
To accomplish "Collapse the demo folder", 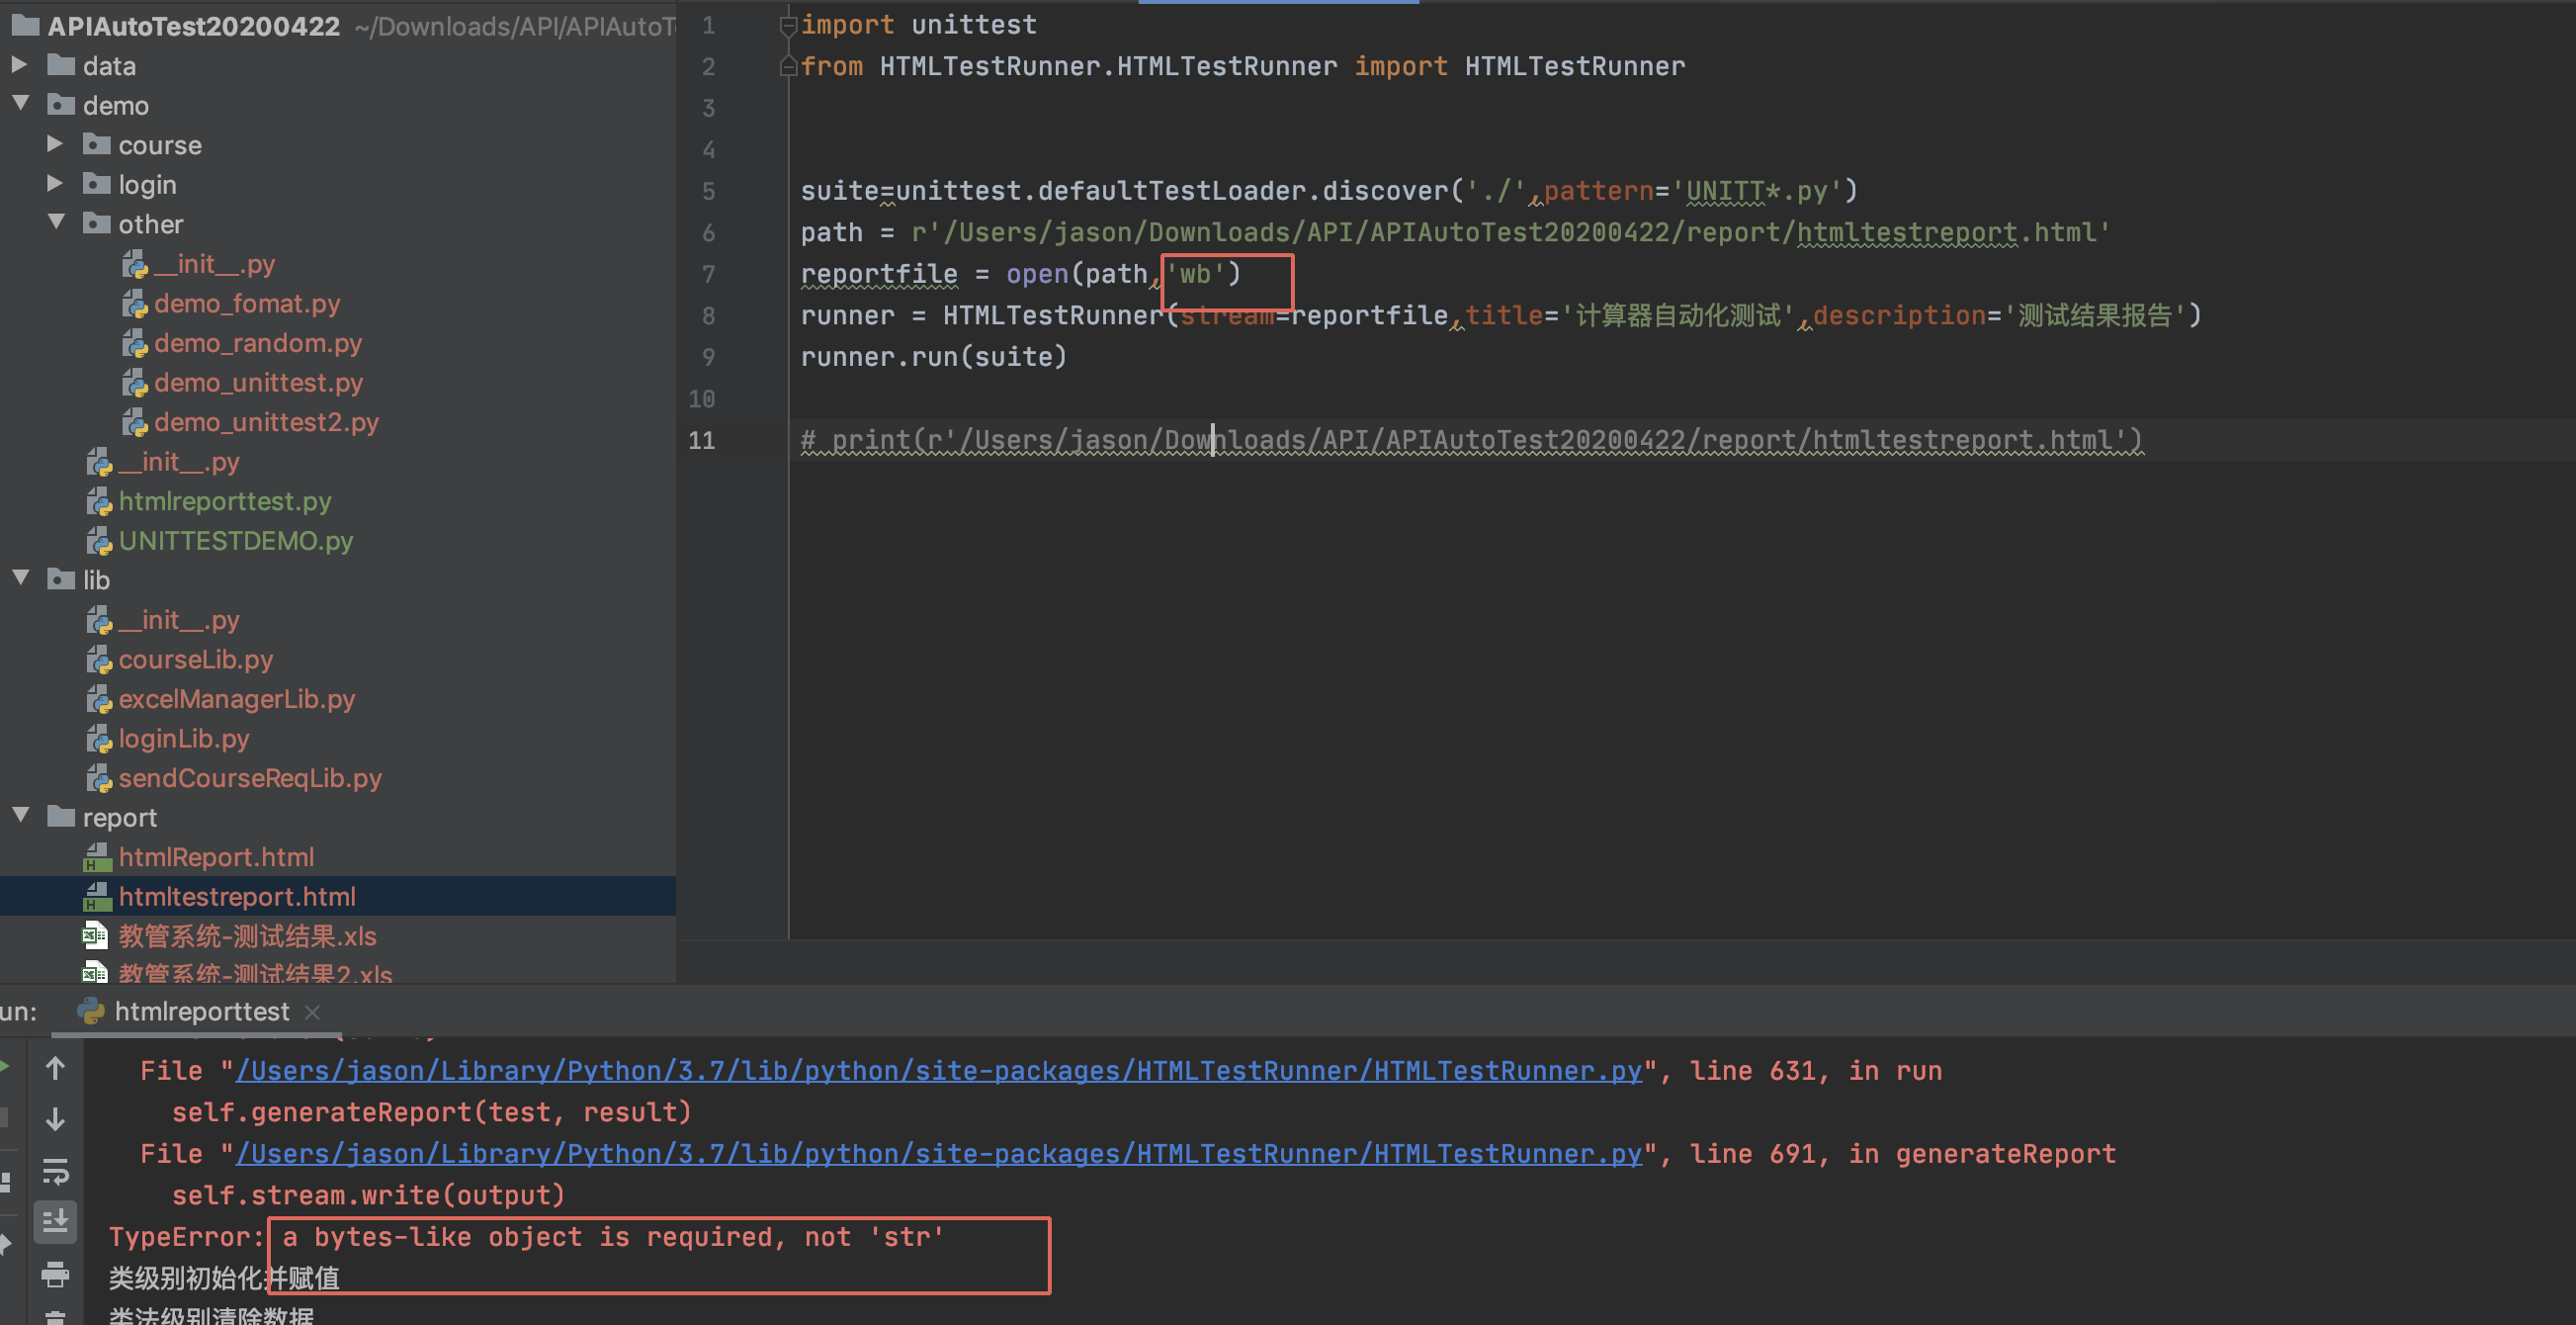I will pos(19,104).
